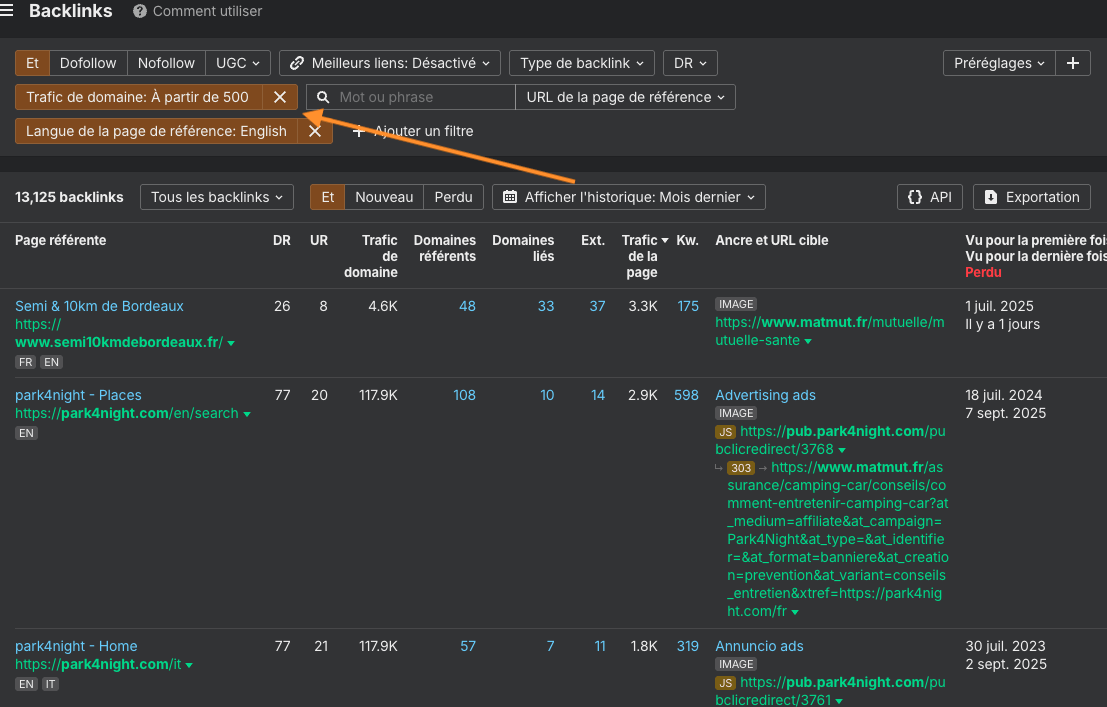This screenshot has width=1107, height=707.
Task: Open the Préréglages menu
Action: point(999,63)
